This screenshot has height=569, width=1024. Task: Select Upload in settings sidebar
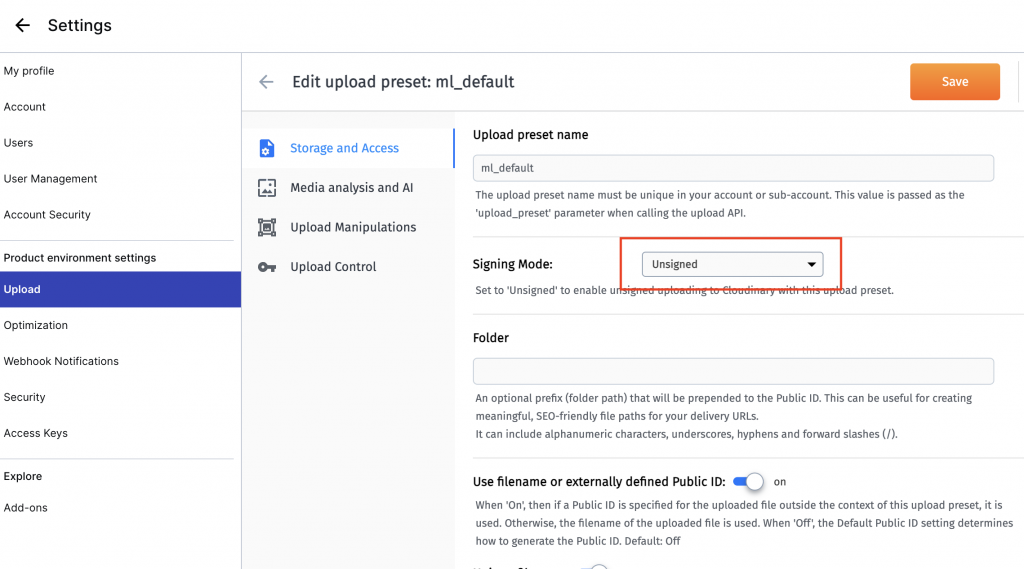click(x=22, y=289)
